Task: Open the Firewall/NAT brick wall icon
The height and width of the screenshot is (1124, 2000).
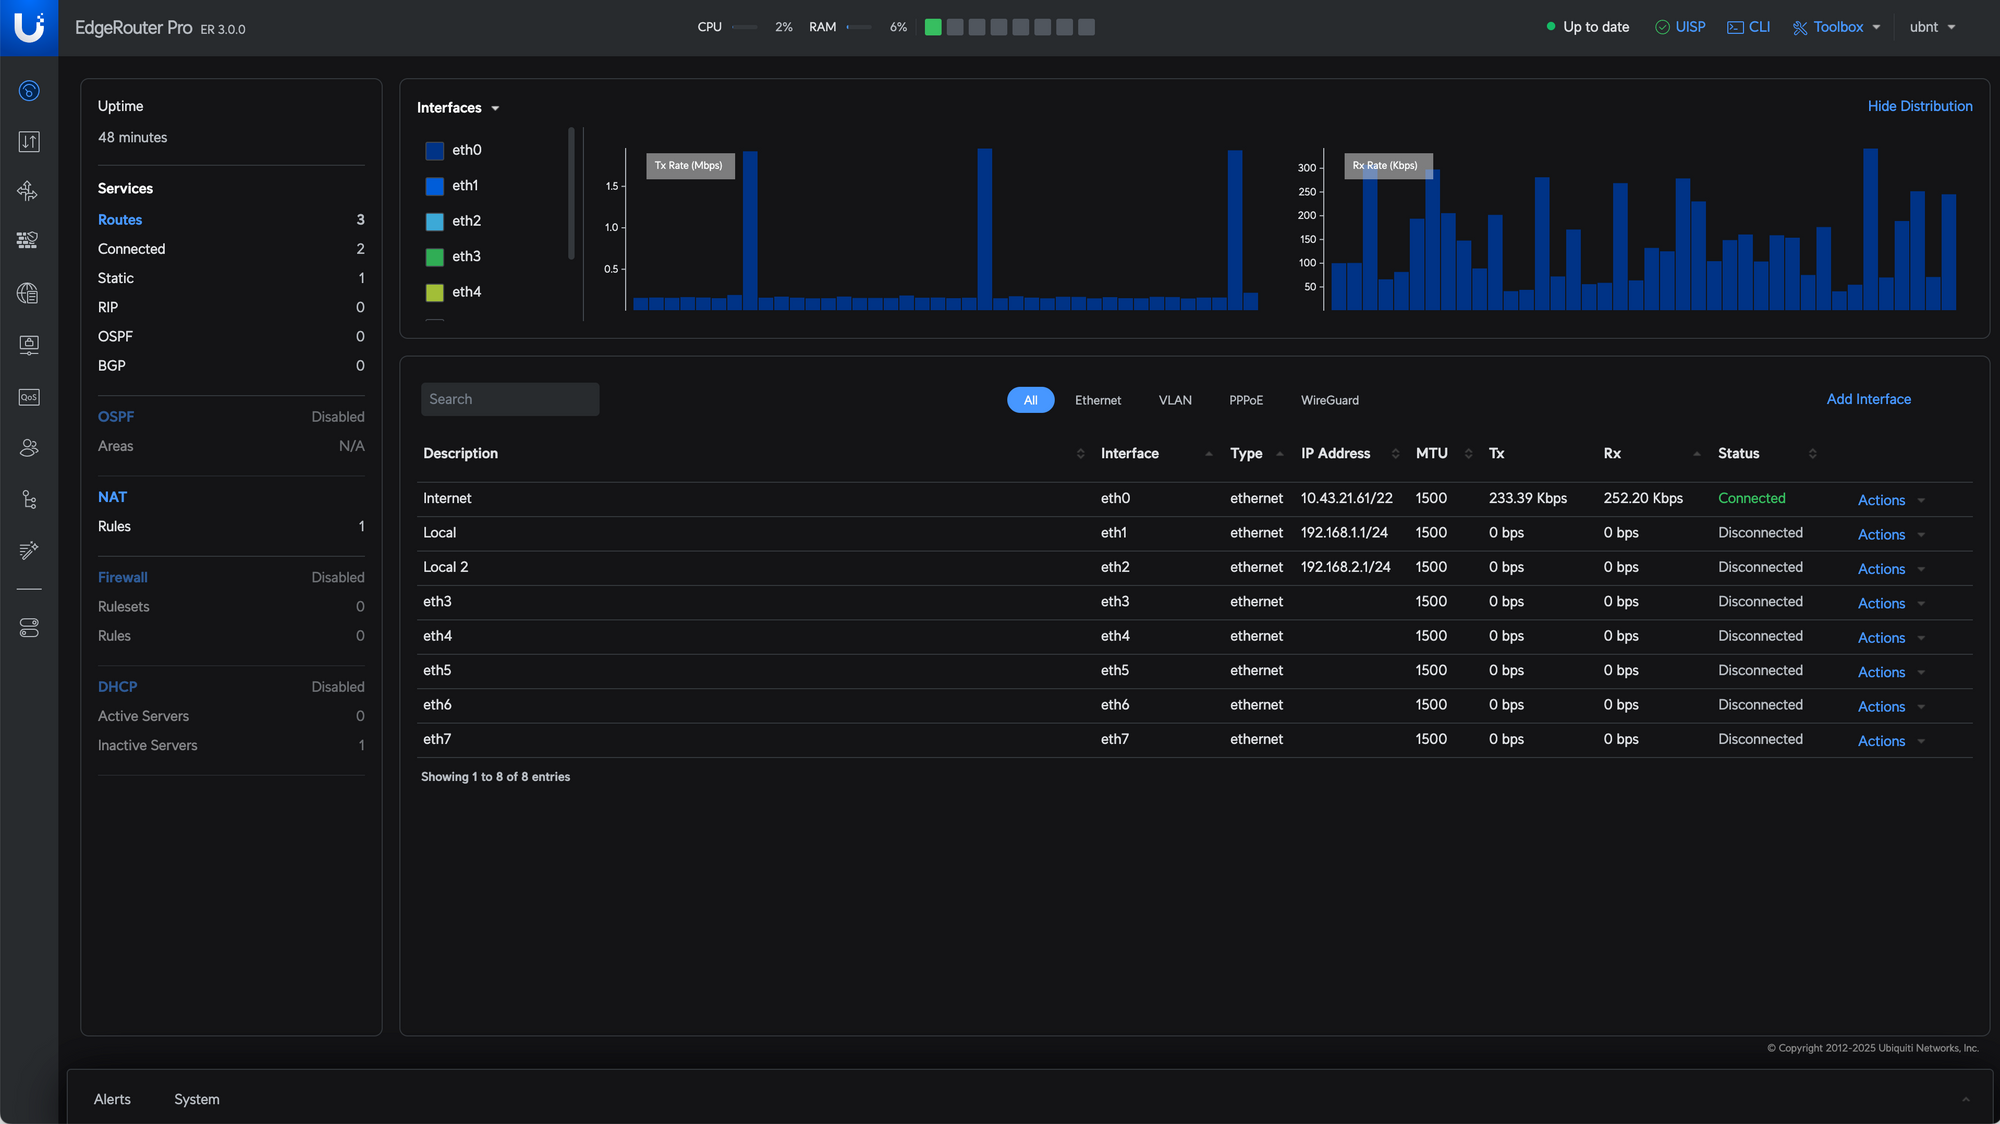Action: (29, 241)
